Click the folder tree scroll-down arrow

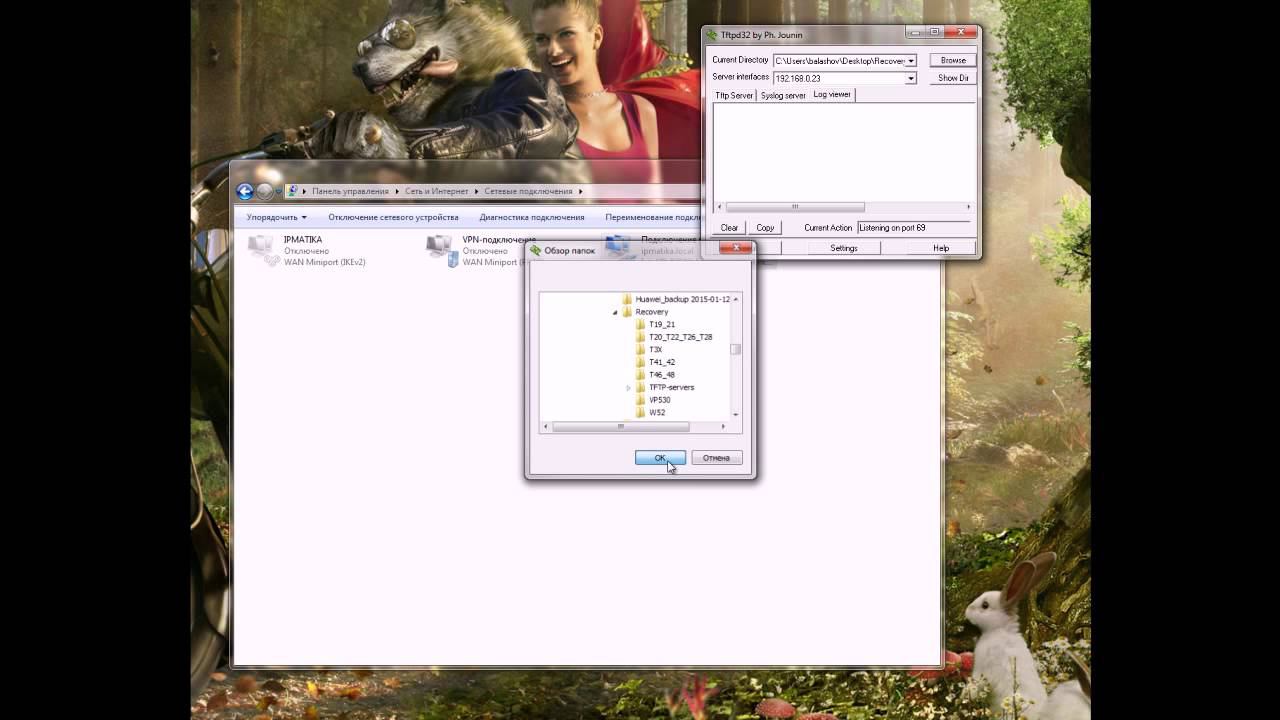[736, 414]
